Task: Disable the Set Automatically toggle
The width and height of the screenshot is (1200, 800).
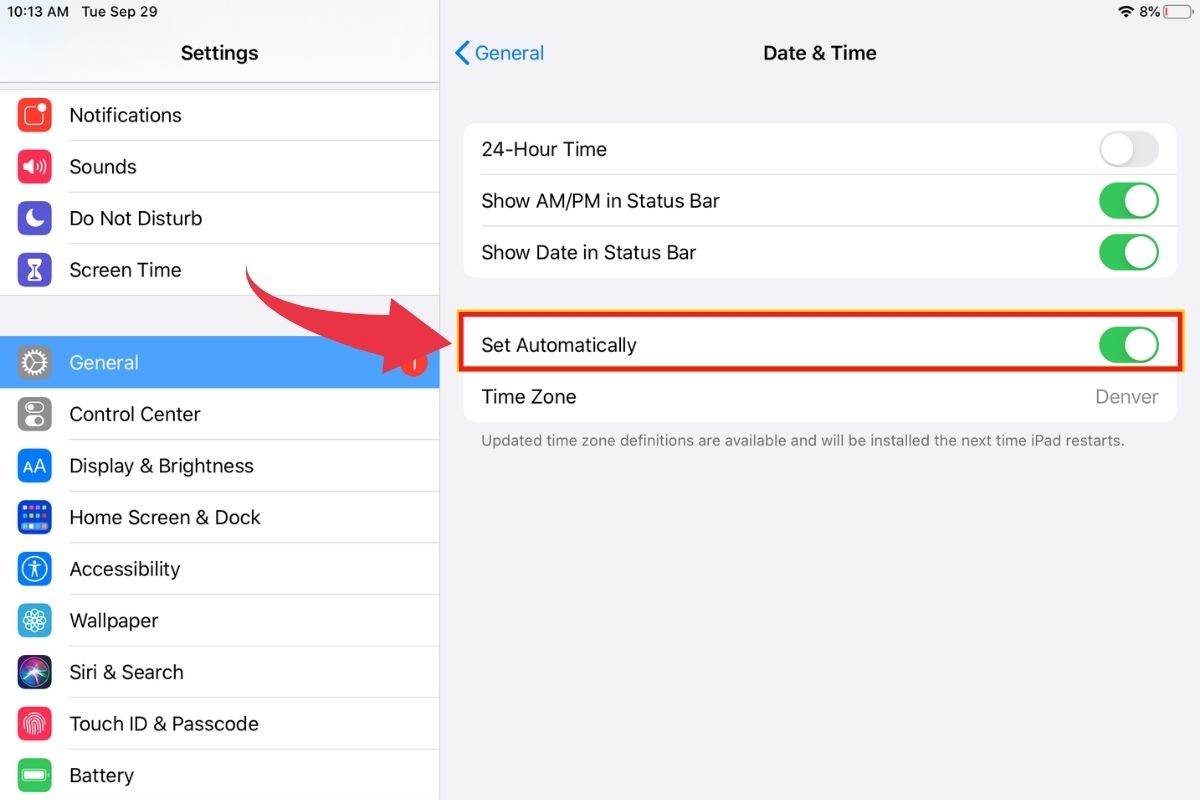Action: (1128, 345)
